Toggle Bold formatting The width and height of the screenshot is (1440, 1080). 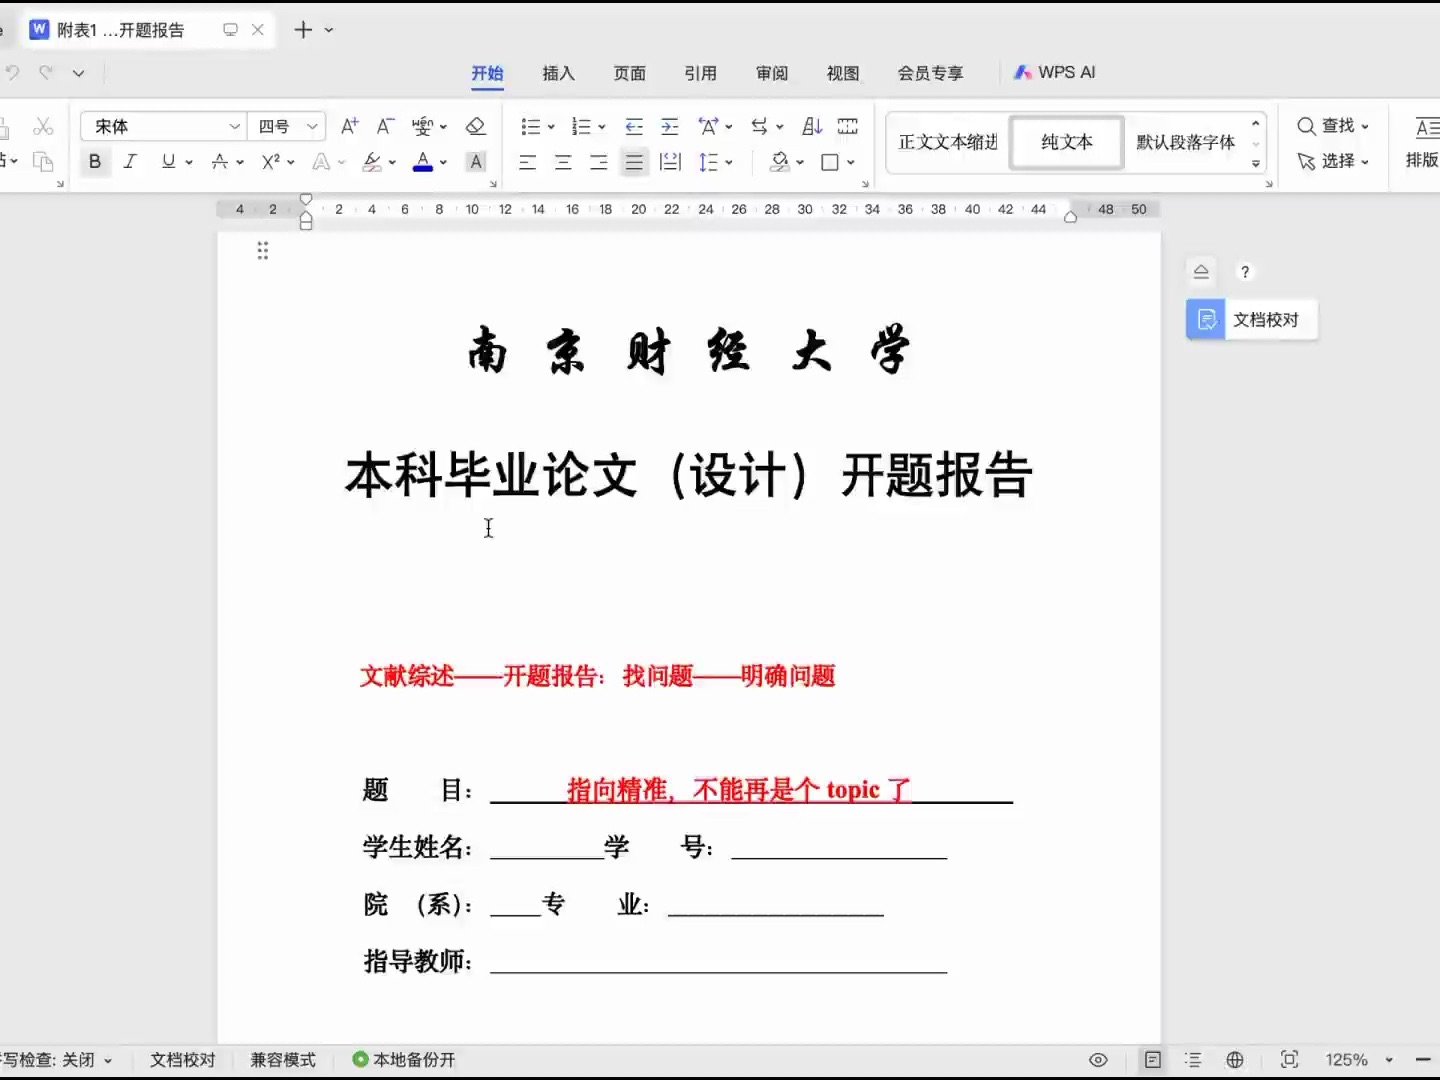(95, 162)
